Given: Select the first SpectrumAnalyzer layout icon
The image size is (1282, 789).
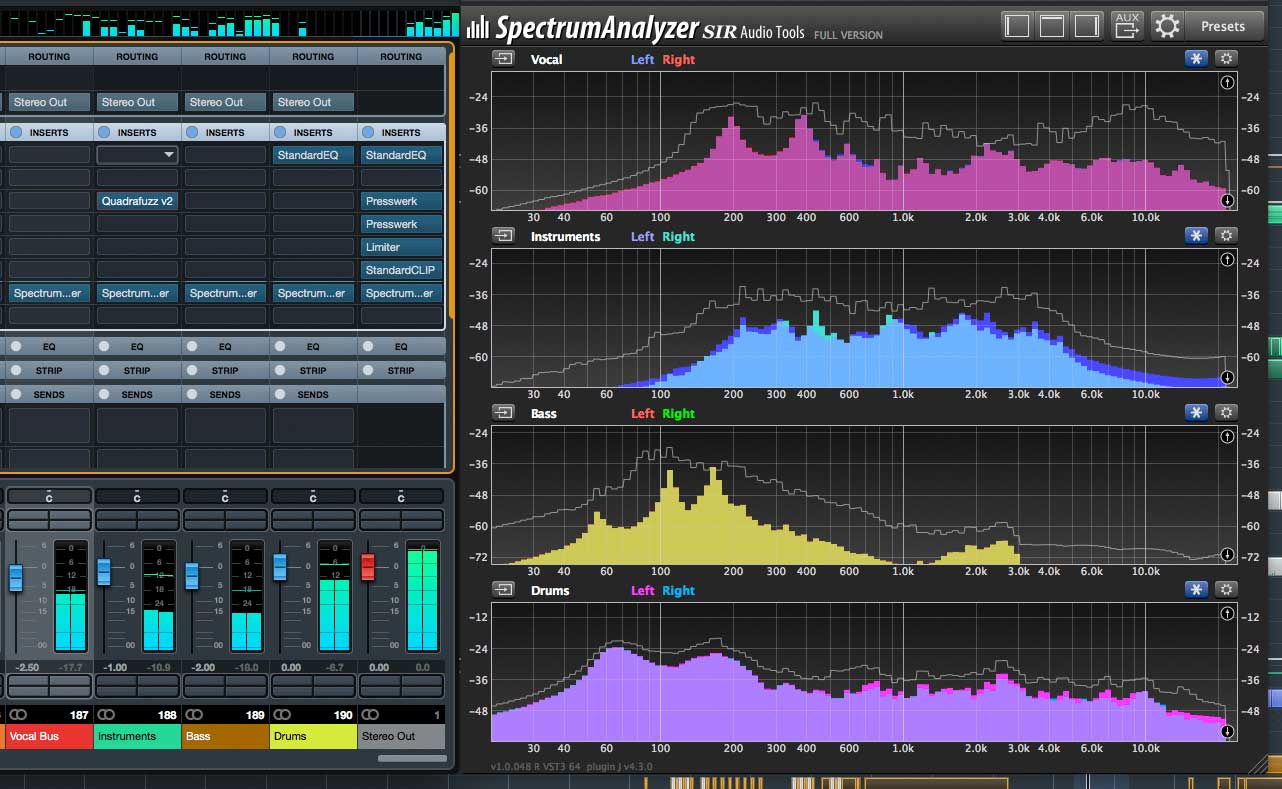Looking at the screenshot, I should (x=1016, y=25).
